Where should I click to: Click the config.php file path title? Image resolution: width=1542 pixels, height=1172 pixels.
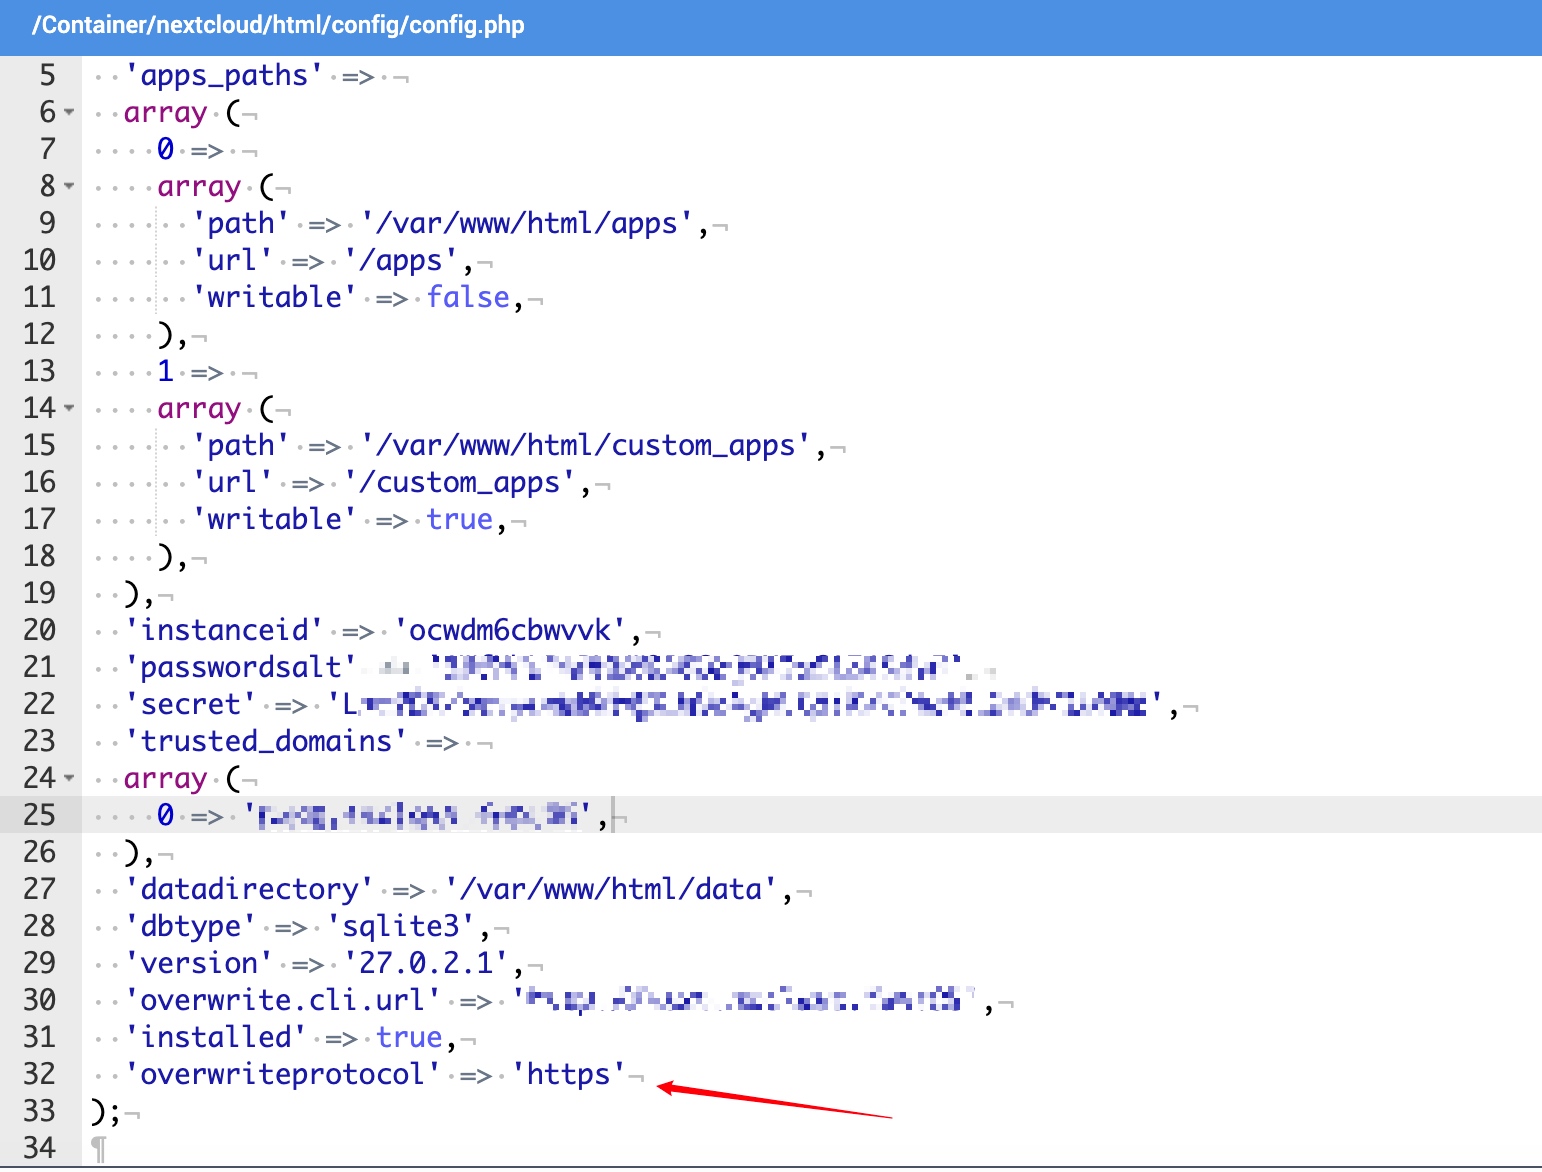tap(278, 25)
